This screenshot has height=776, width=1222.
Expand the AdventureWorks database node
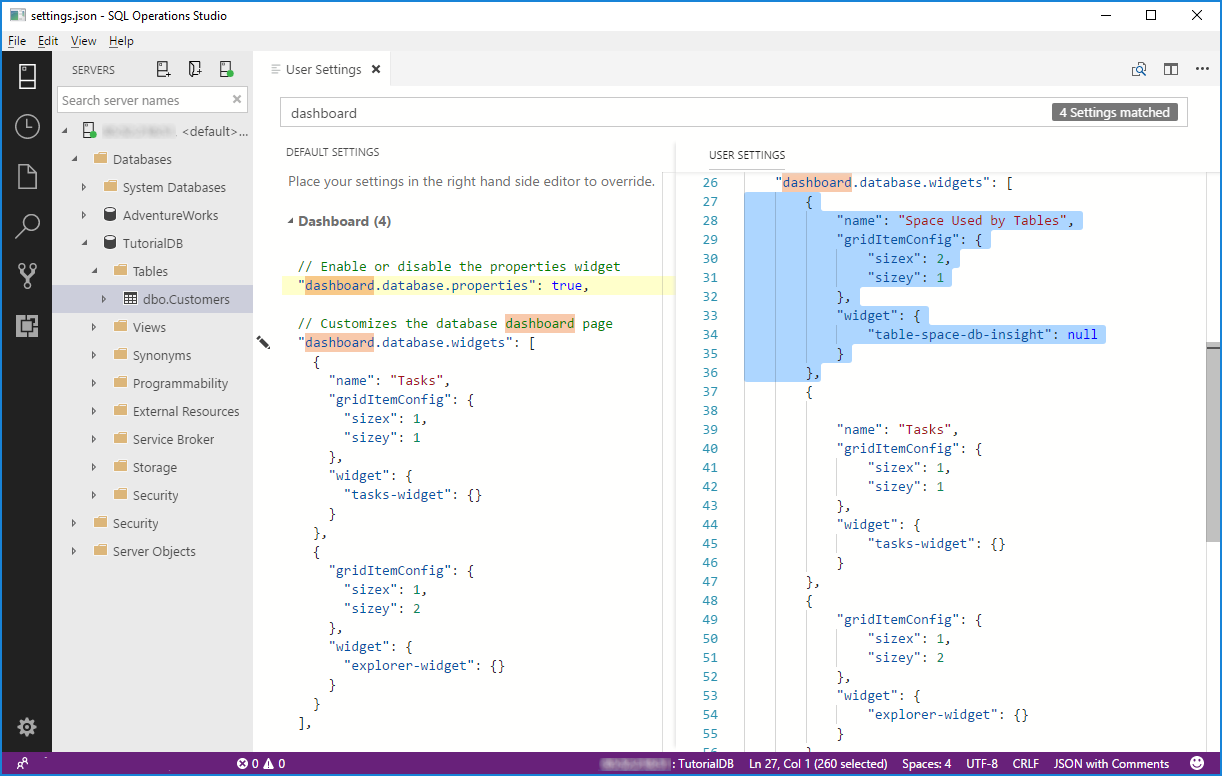pos(85,215)
